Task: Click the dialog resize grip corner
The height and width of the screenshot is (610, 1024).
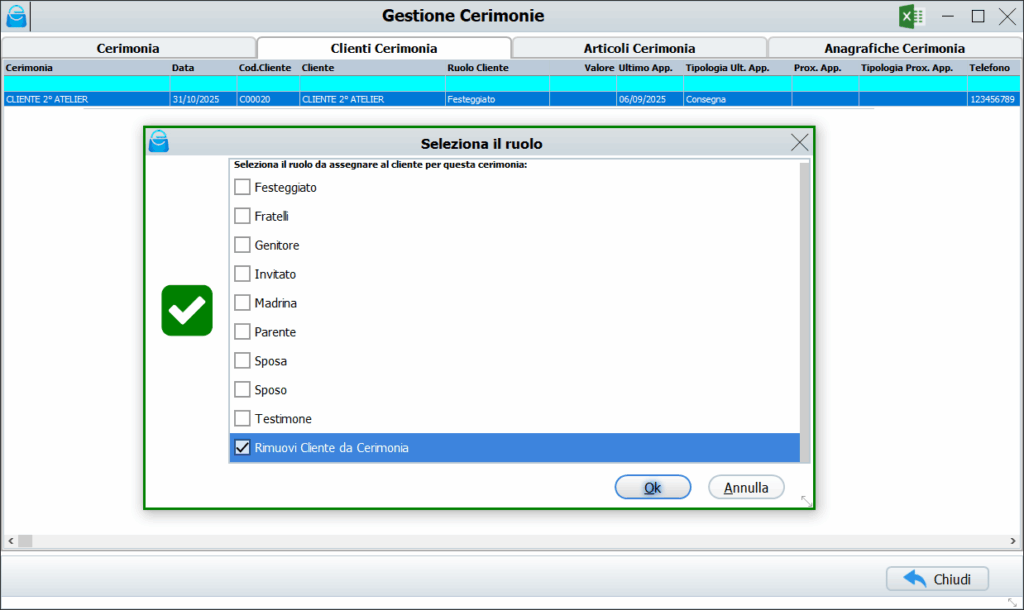Action: click(806, 501)
